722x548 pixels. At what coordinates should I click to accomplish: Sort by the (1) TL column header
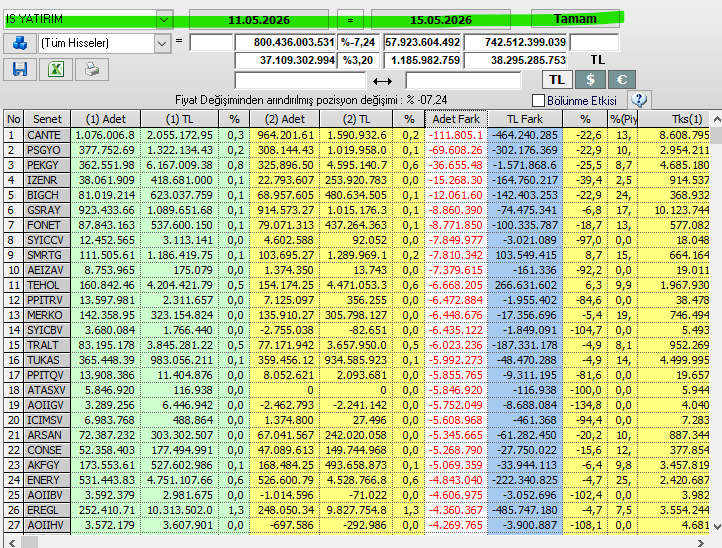coord(179,119)
